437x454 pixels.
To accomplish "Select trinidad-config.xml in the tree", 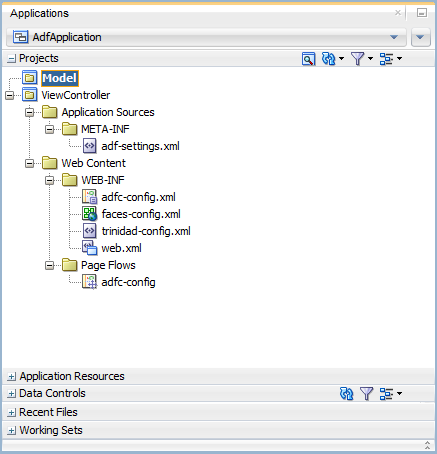I will pyautogui.click(x=146, y=231).
